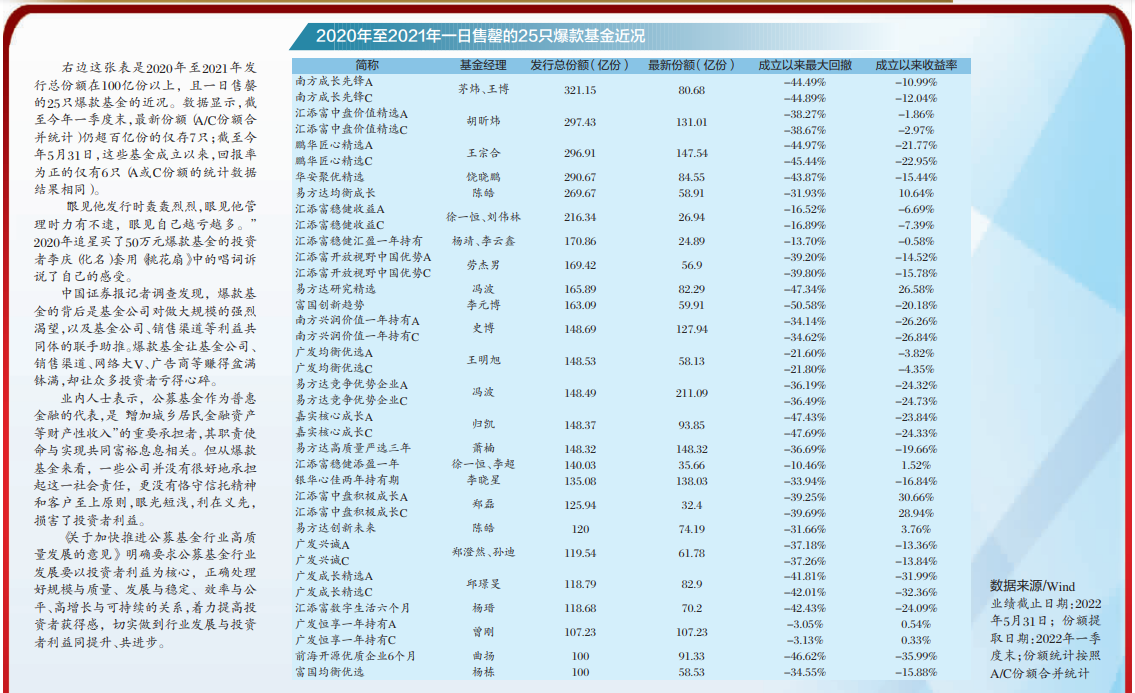The height and width of the screenshot is (693, 1135).
Task: Select manager name 萧楠
Action: (483, 449)
